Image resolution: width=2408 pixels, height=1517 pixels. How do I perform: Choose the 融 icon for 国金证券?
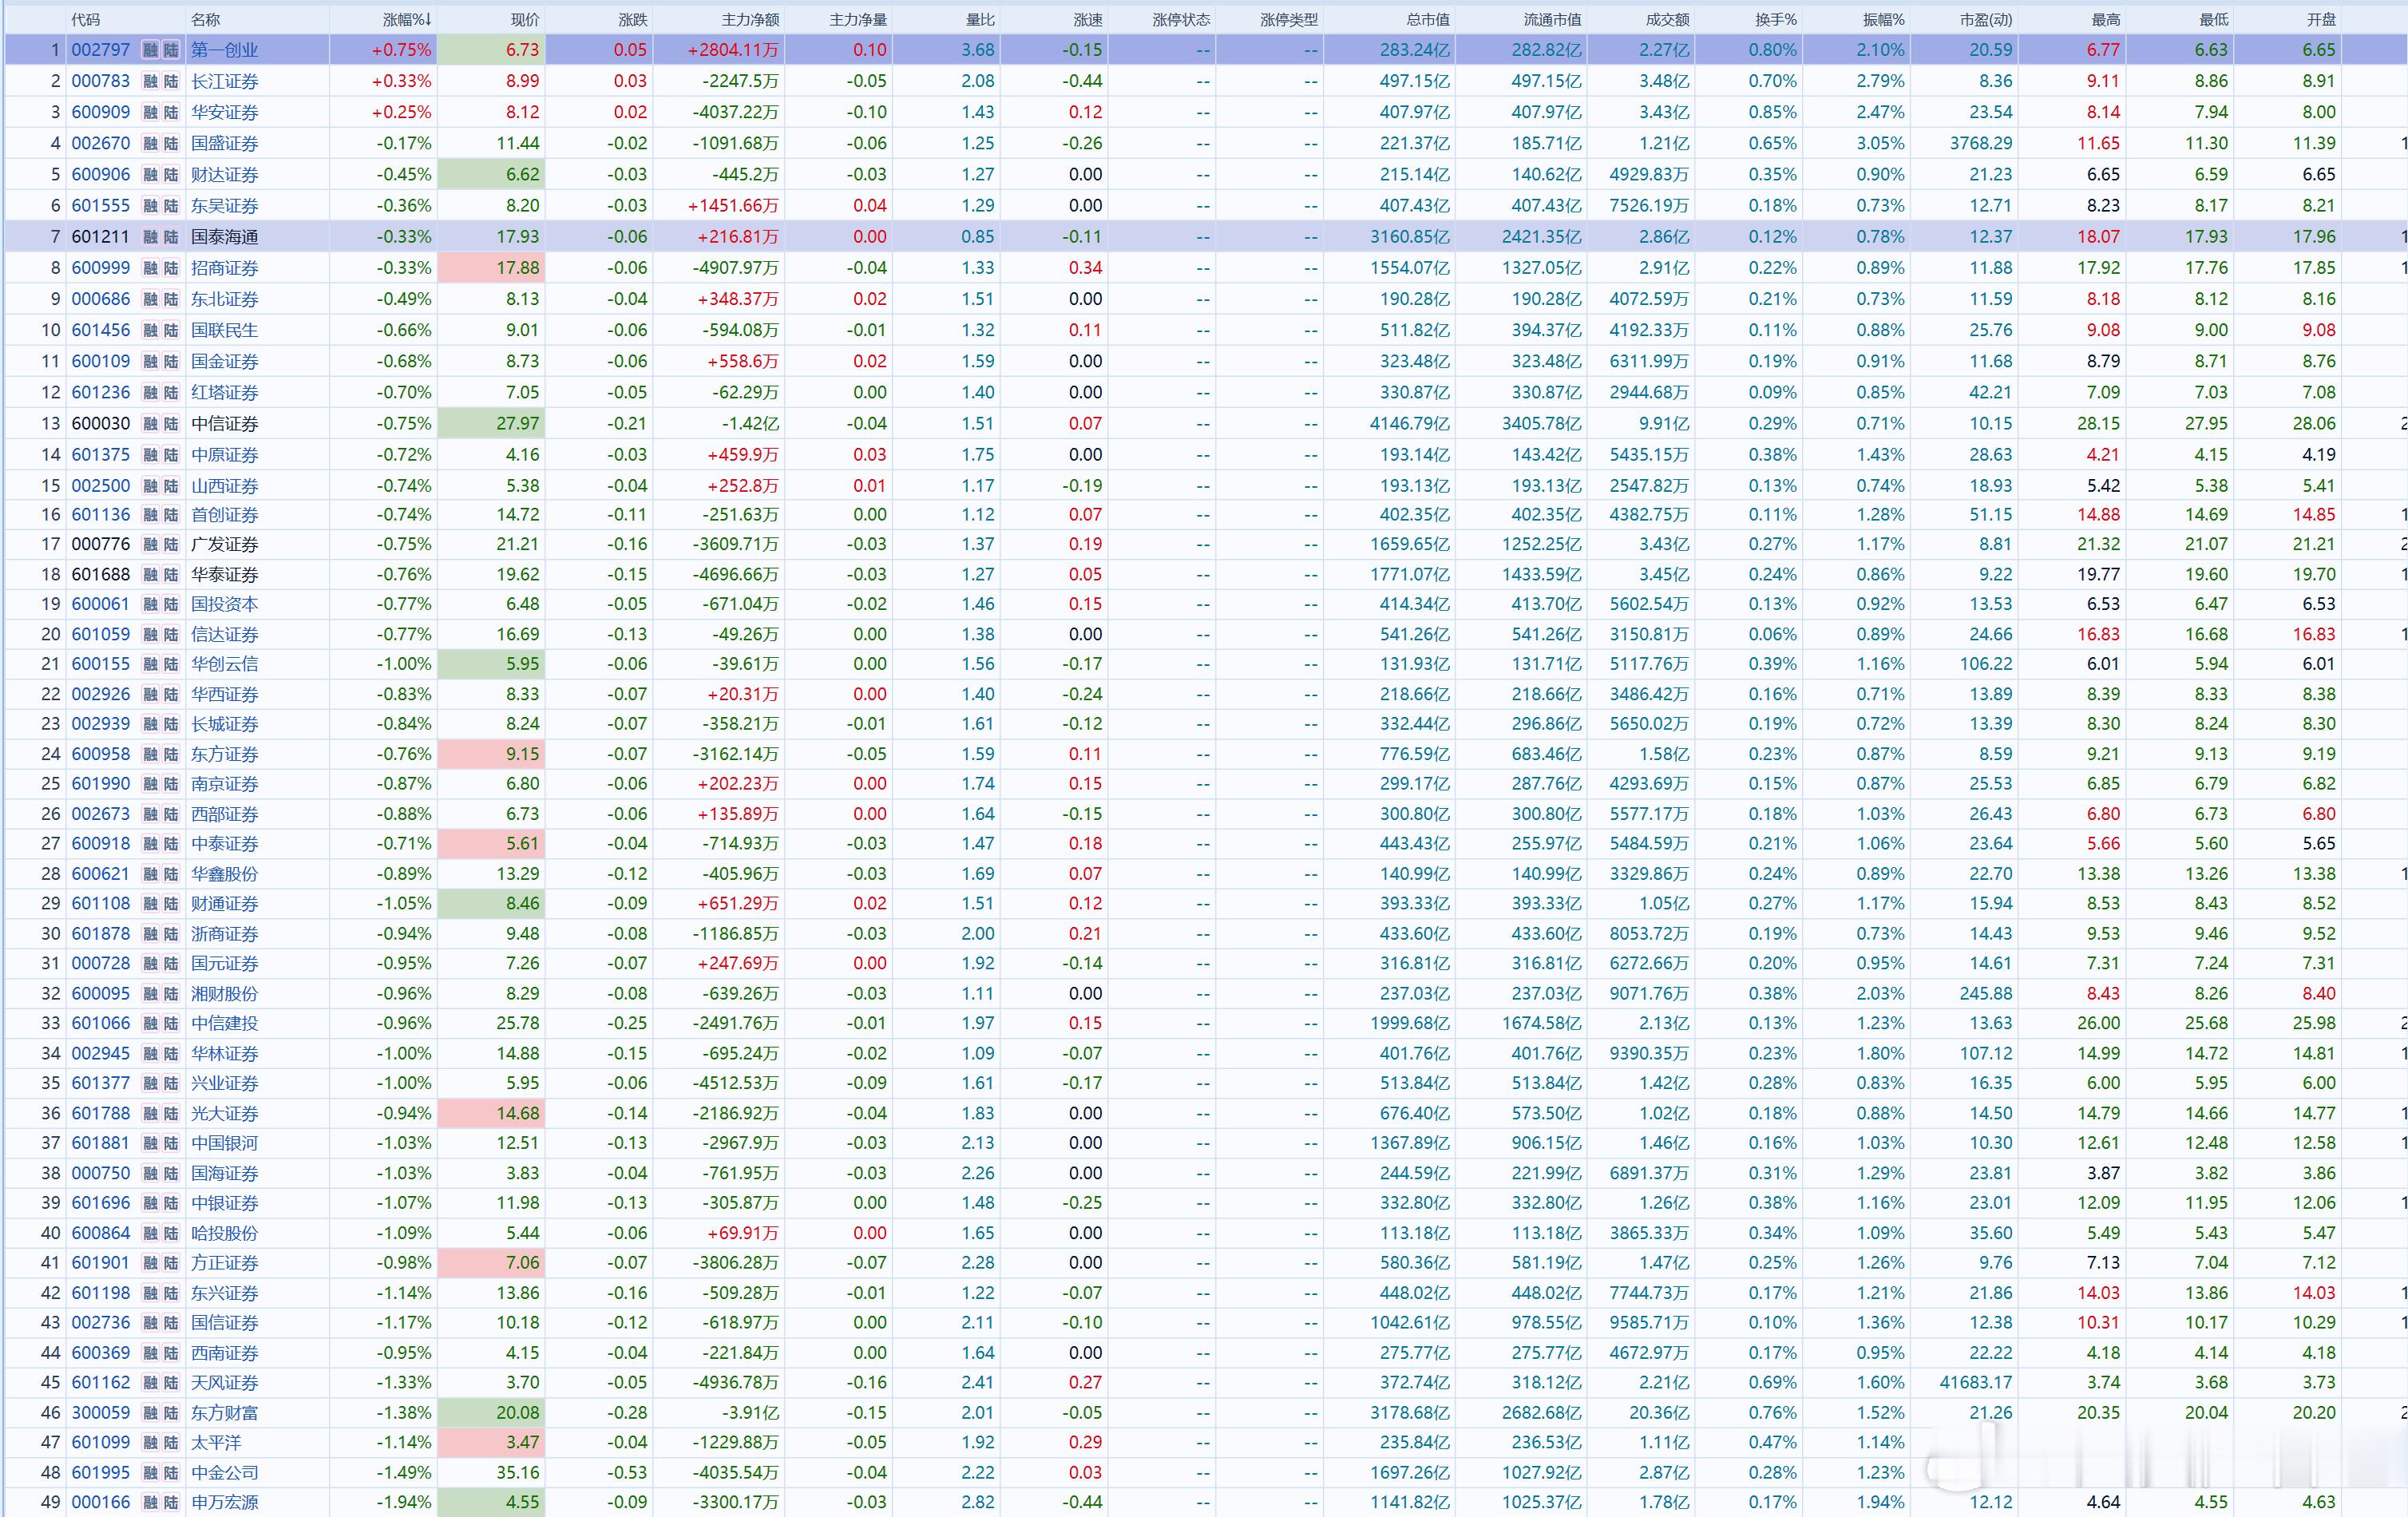point(150,361)
